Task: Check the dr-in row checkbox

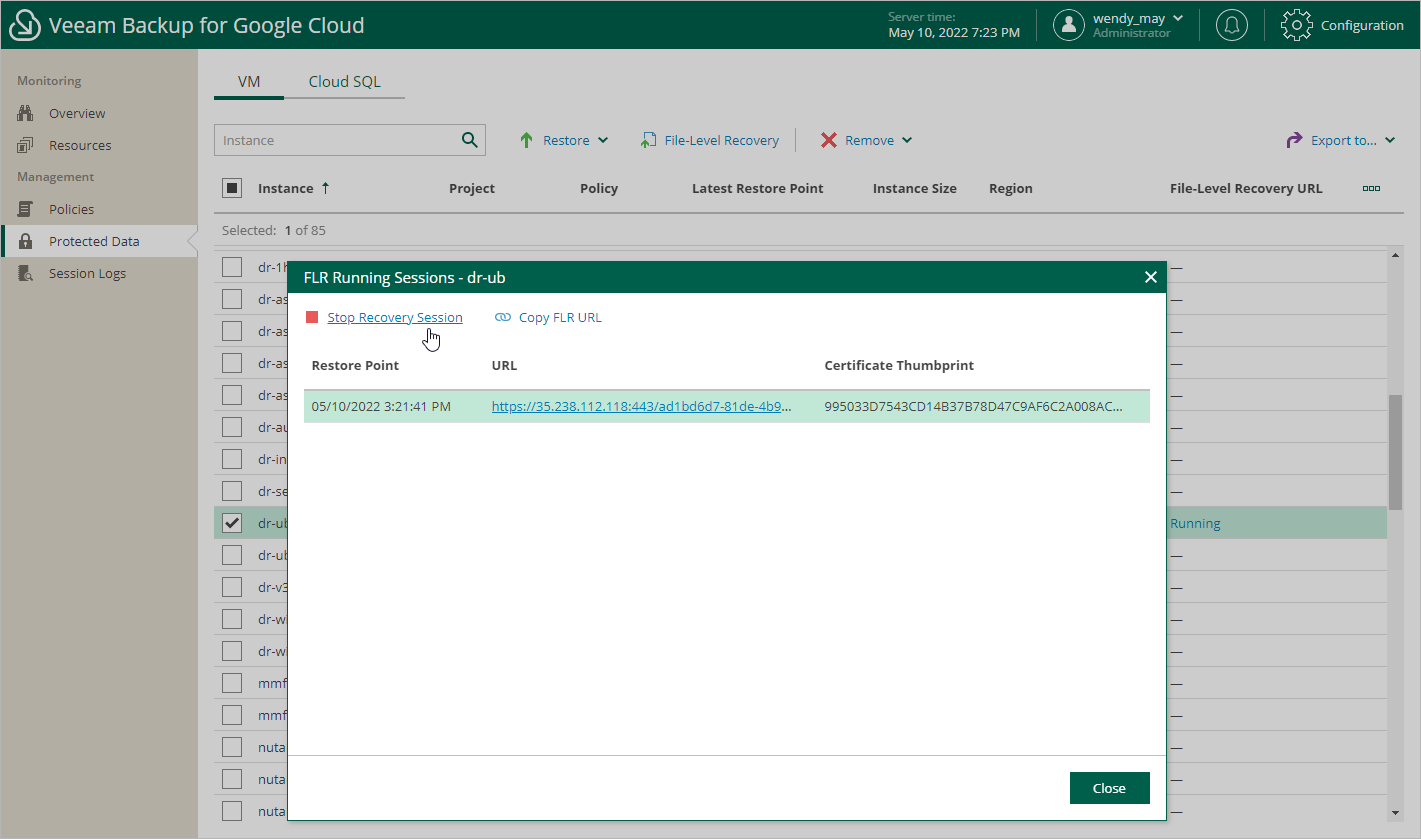Action: tap(232, 459)
